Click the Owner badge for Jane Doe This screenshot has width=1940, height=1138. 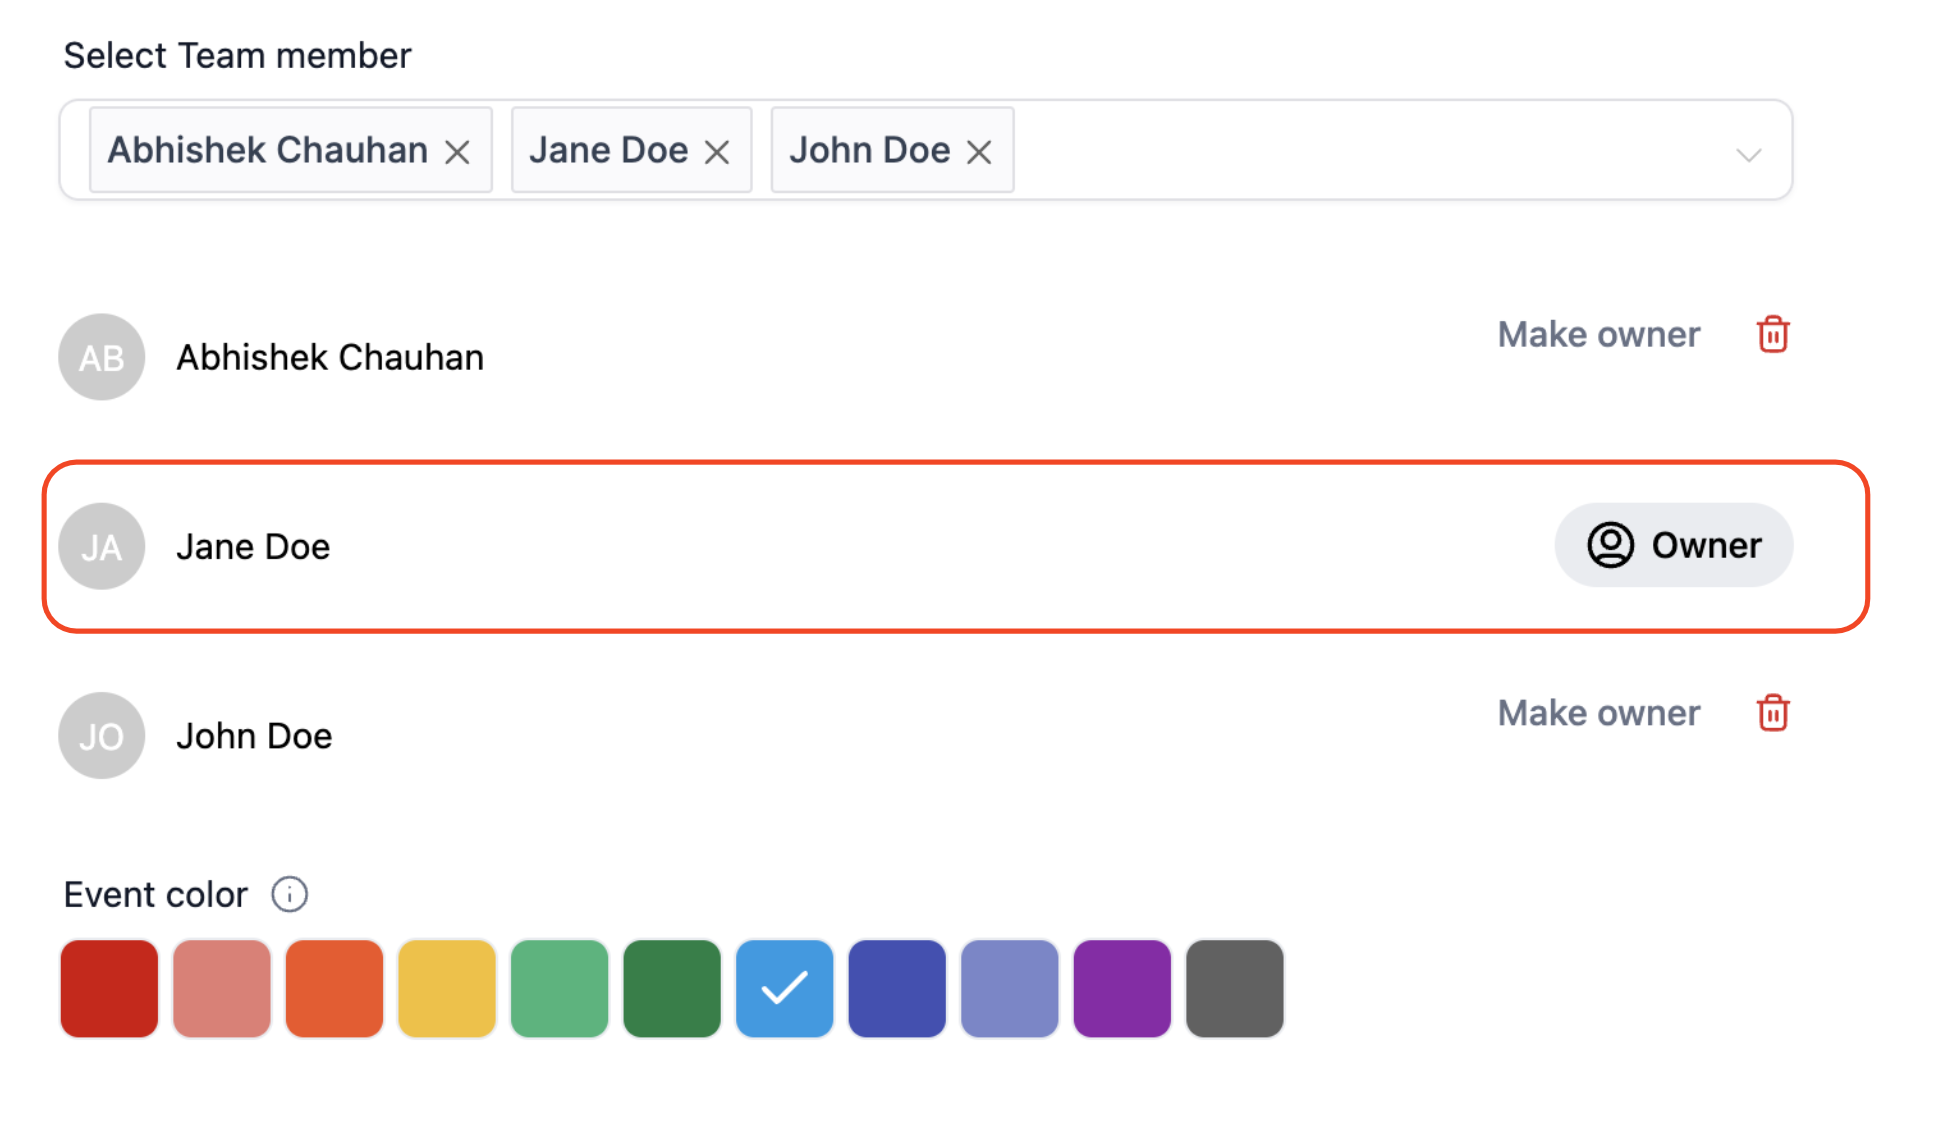[1673, 545]
